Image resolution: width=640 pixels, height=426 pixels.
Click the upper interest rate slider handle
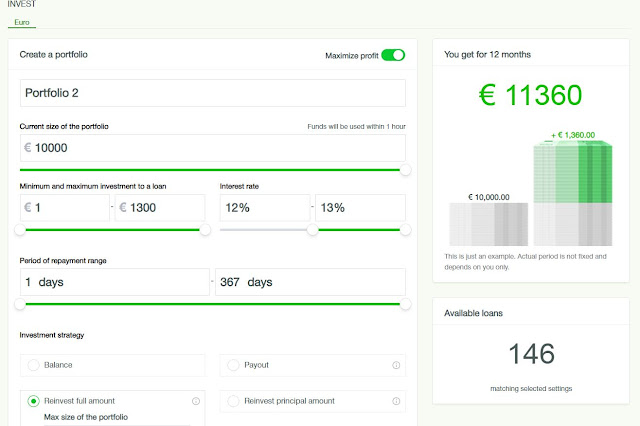[405, 230]
